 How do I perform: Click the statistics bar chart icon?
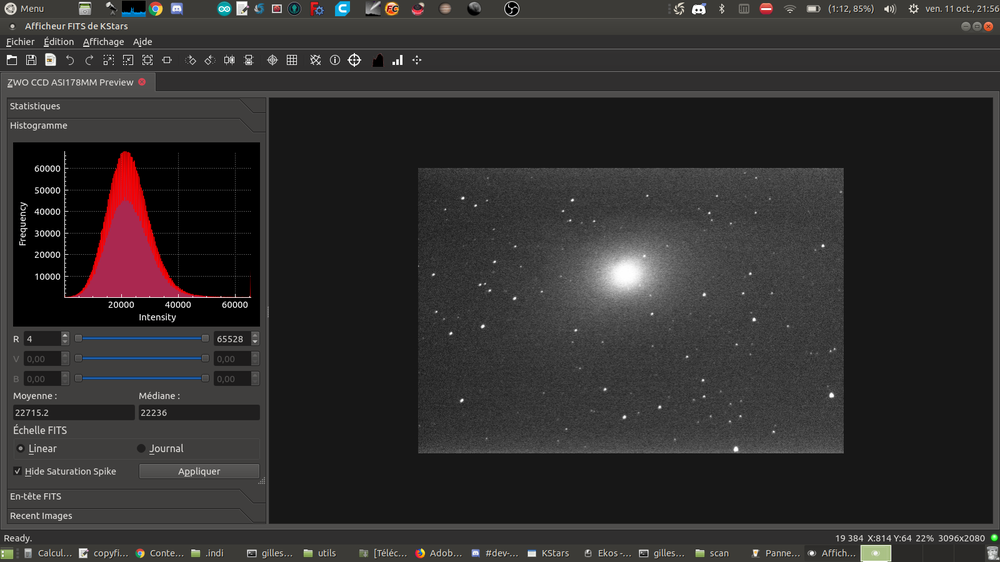point(397,61)
